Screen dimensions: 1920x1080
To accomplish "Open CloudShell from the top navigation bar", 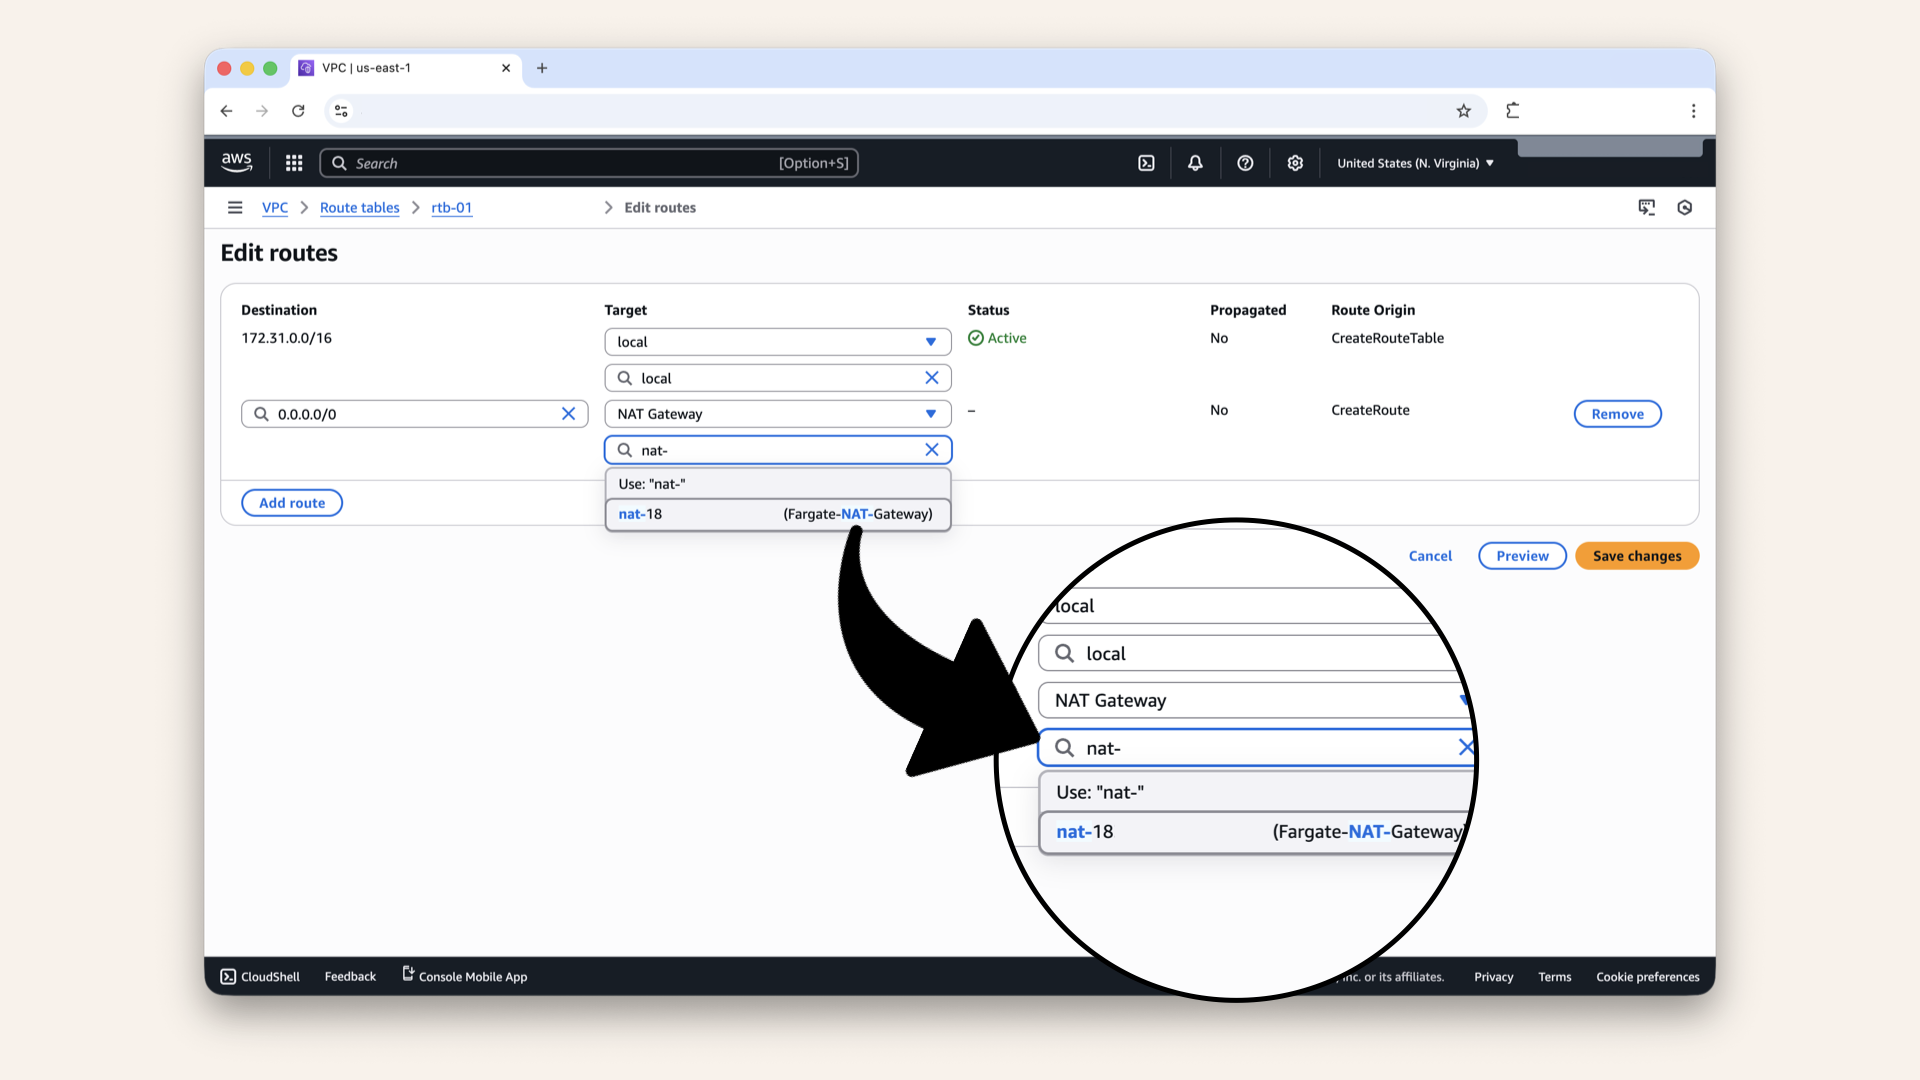I will pyautogui.click(x=1146, y=162).
